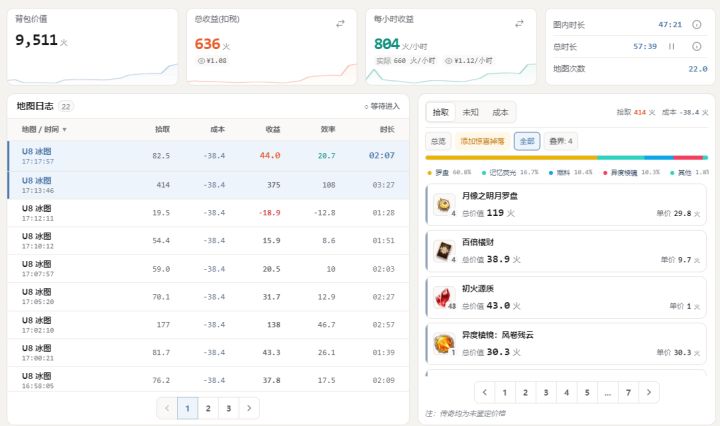This screenshot has width=720, height=426.
Task: Click 记忆荧光 legend entry
Action: click(x=510, y=173)
